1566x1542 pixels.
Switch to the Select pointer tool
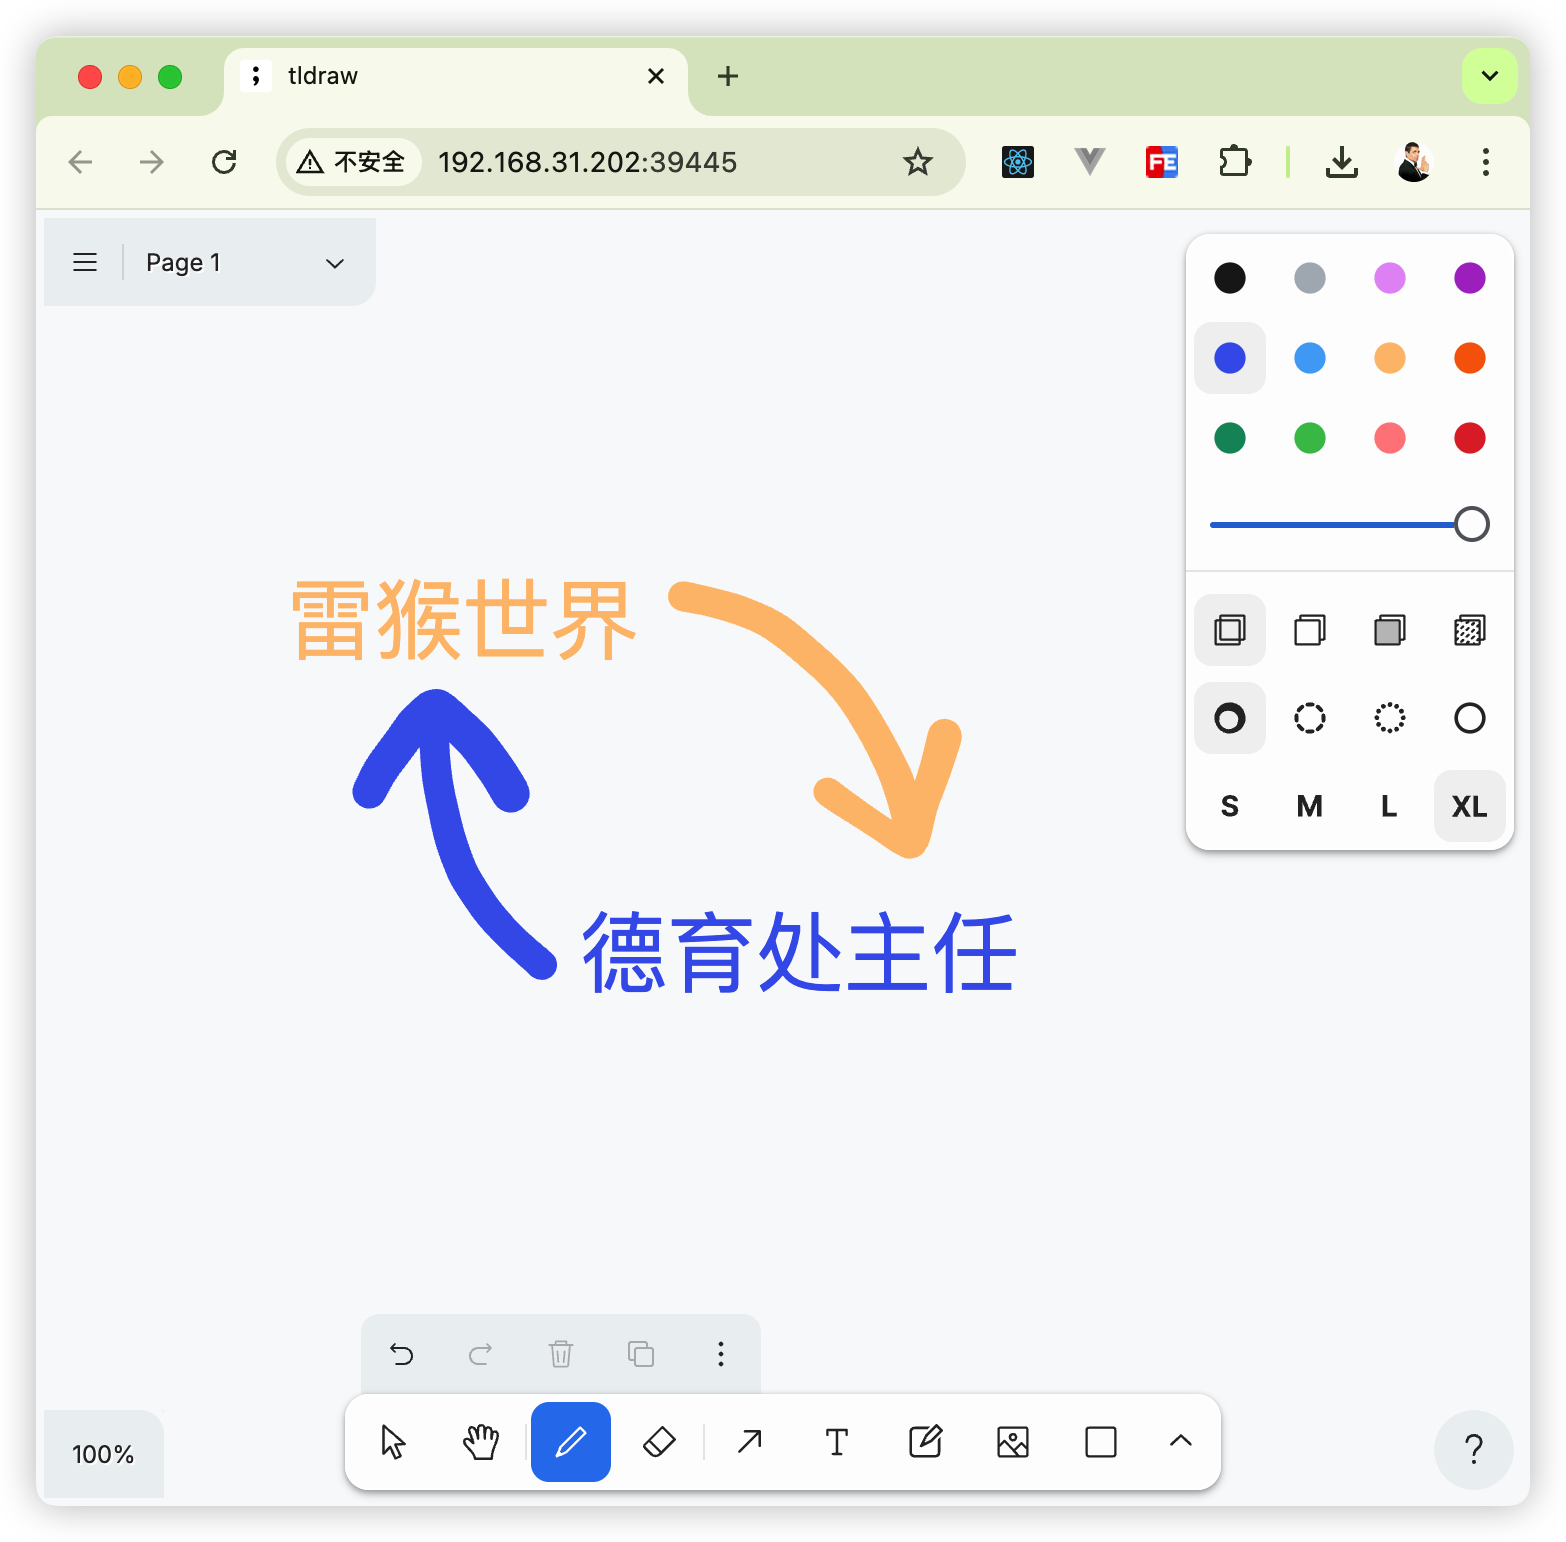pyautogui.click(x=393, y=1442)
